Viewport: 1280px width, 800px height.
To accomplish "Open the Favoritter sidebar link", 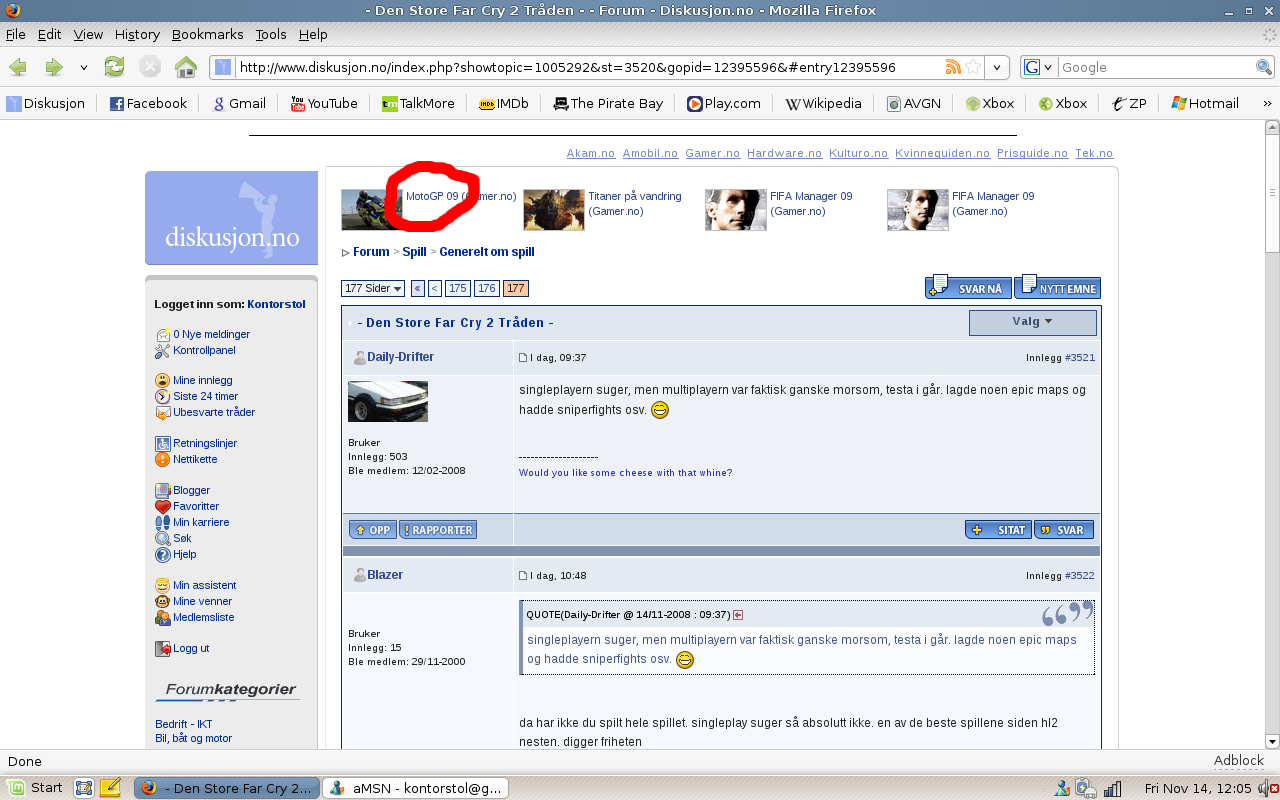I will point(196,506).
